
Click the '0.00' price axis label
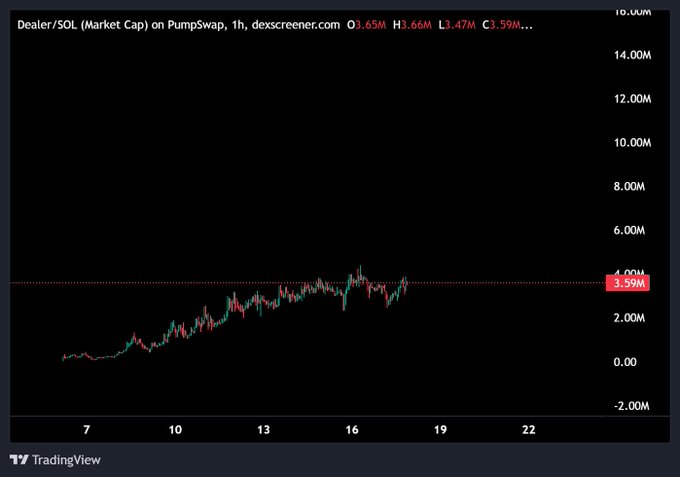[x=625, y=362]
